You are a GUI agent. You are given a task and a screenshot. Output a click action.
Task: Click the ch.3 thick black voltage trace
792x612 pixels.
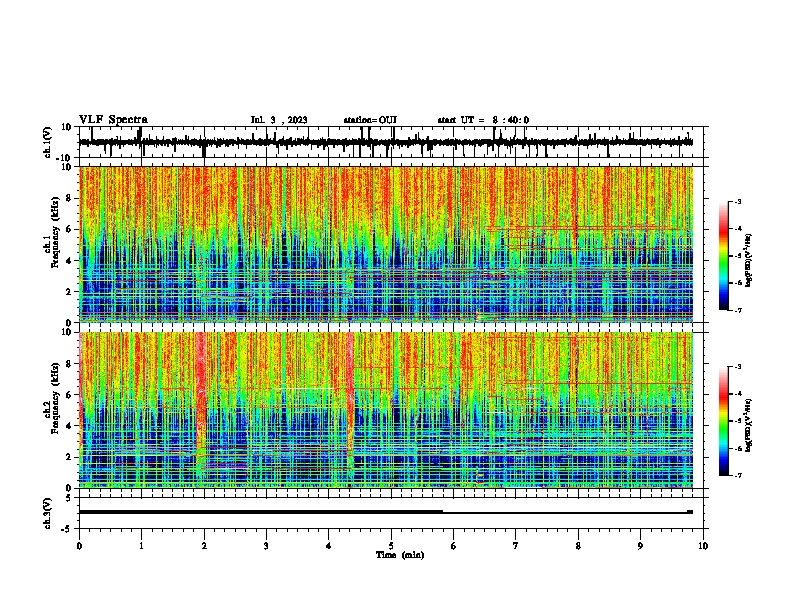[x=261, y=512]
